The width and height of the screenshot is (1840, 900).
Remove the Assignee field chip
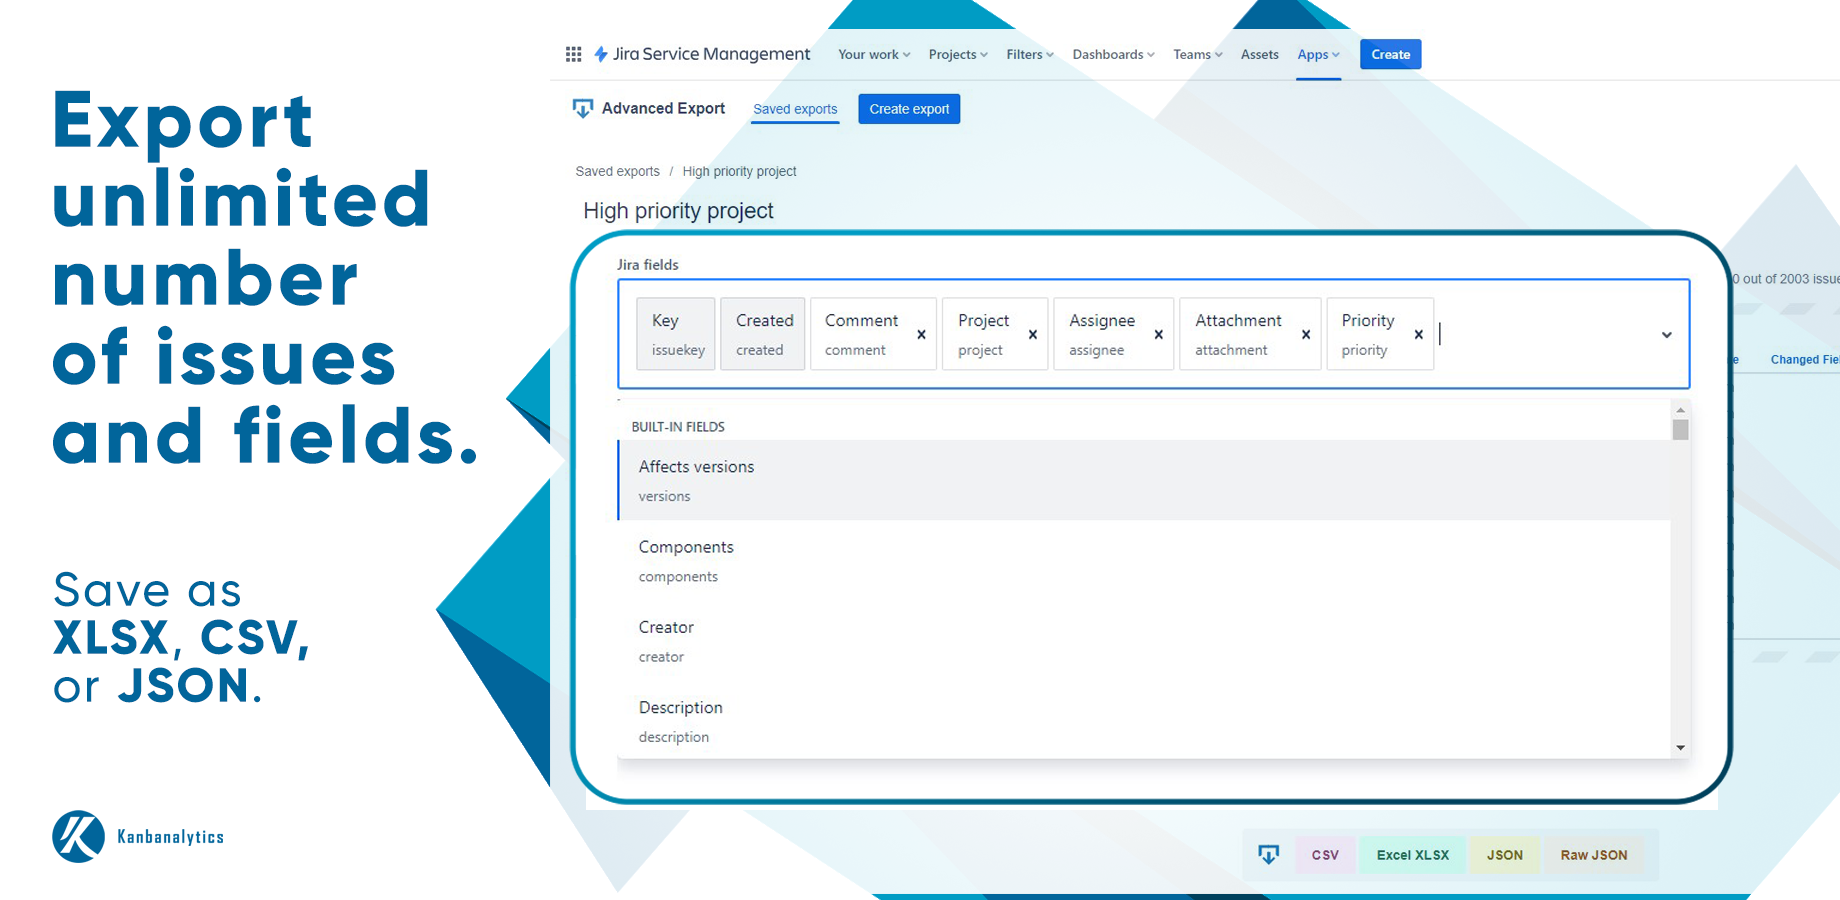[1159, 335]
